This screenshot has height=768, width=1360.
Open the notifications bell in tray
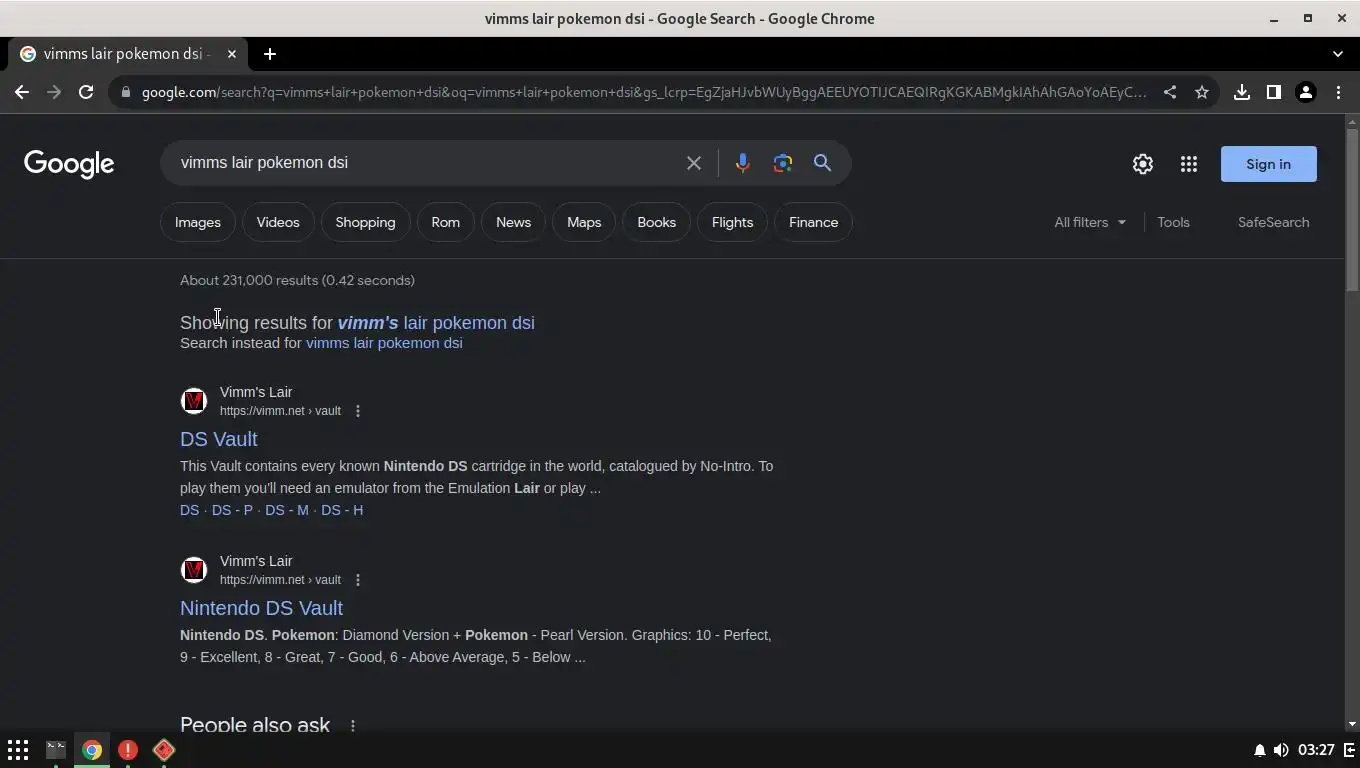click(x=1260, y=750)
